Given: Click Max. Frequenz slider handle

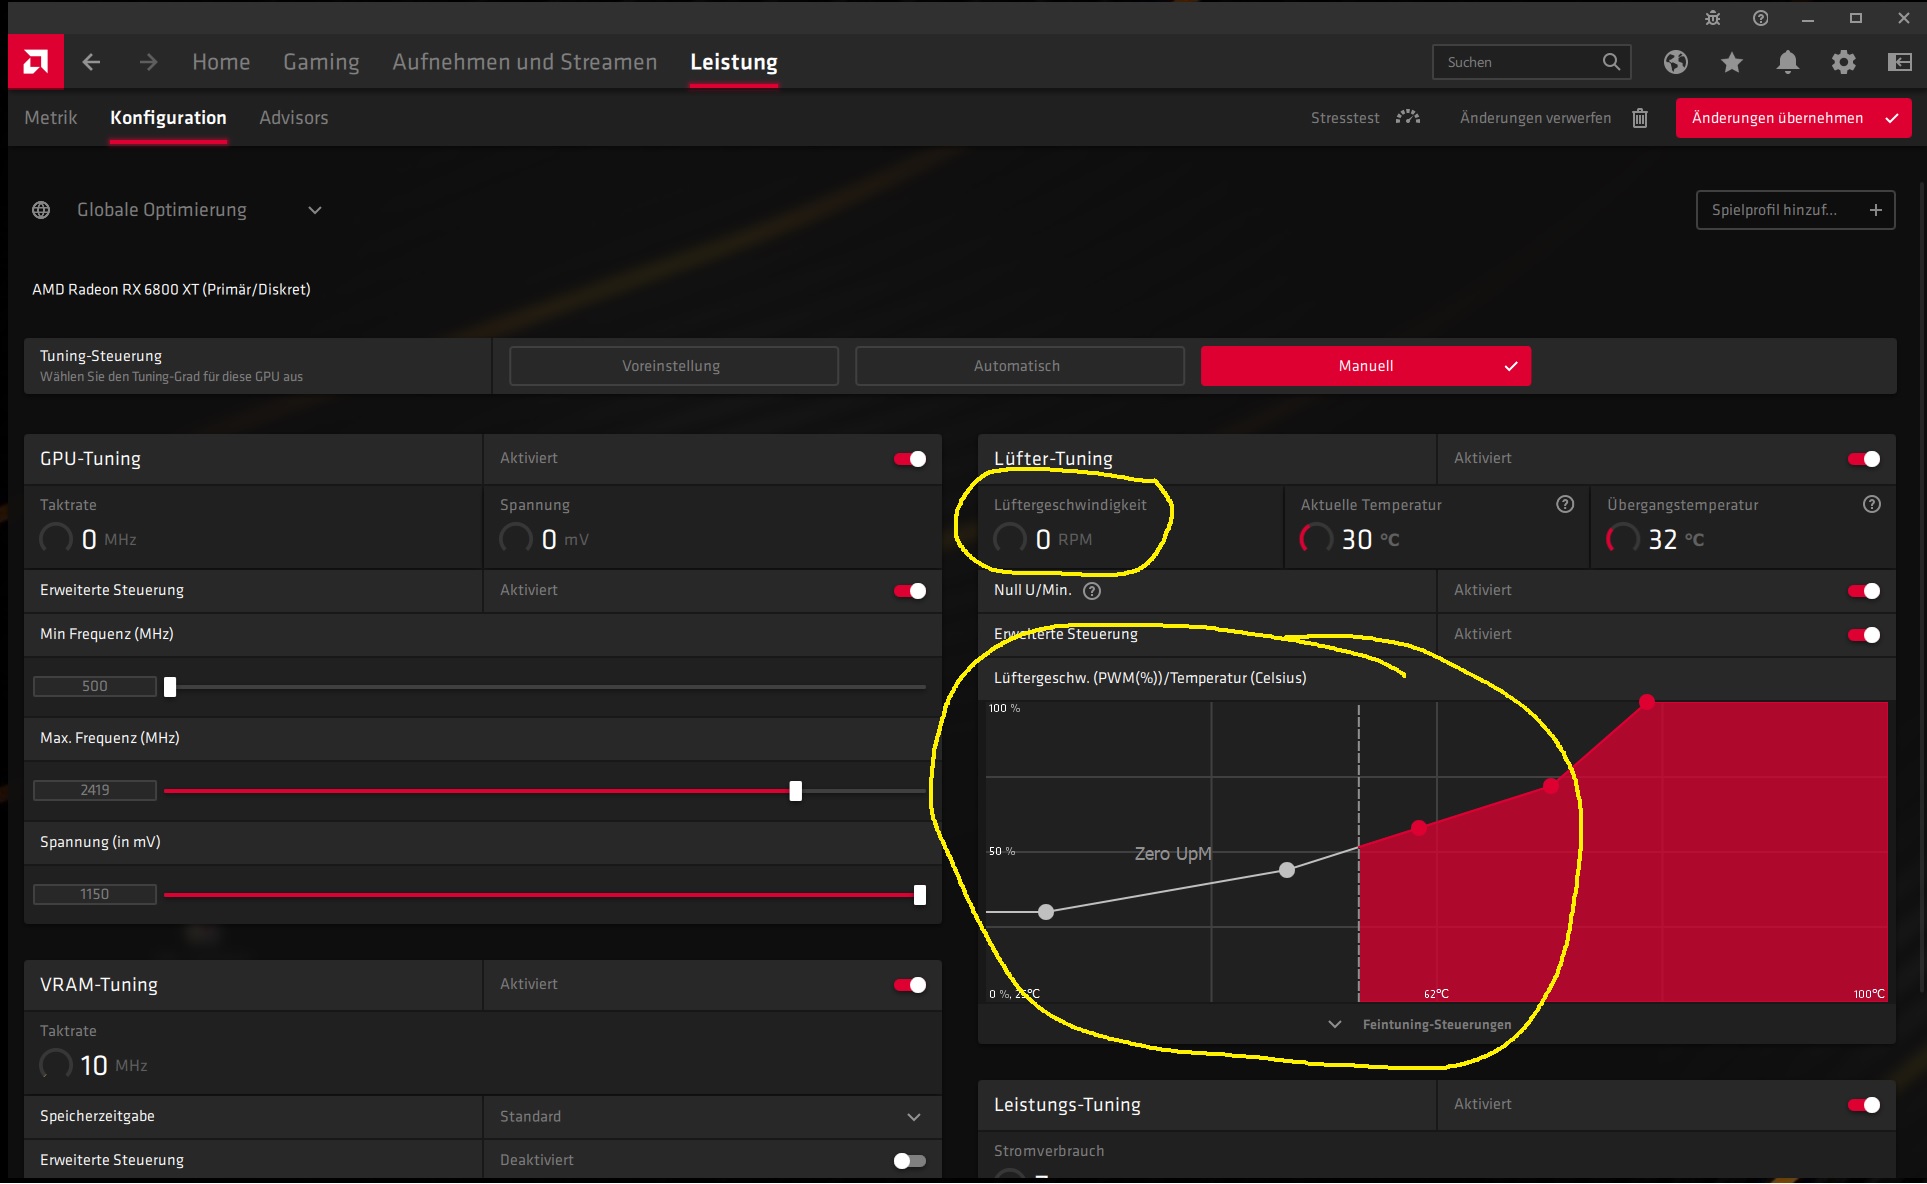Looking at the screenshot, I should [795, 792].
